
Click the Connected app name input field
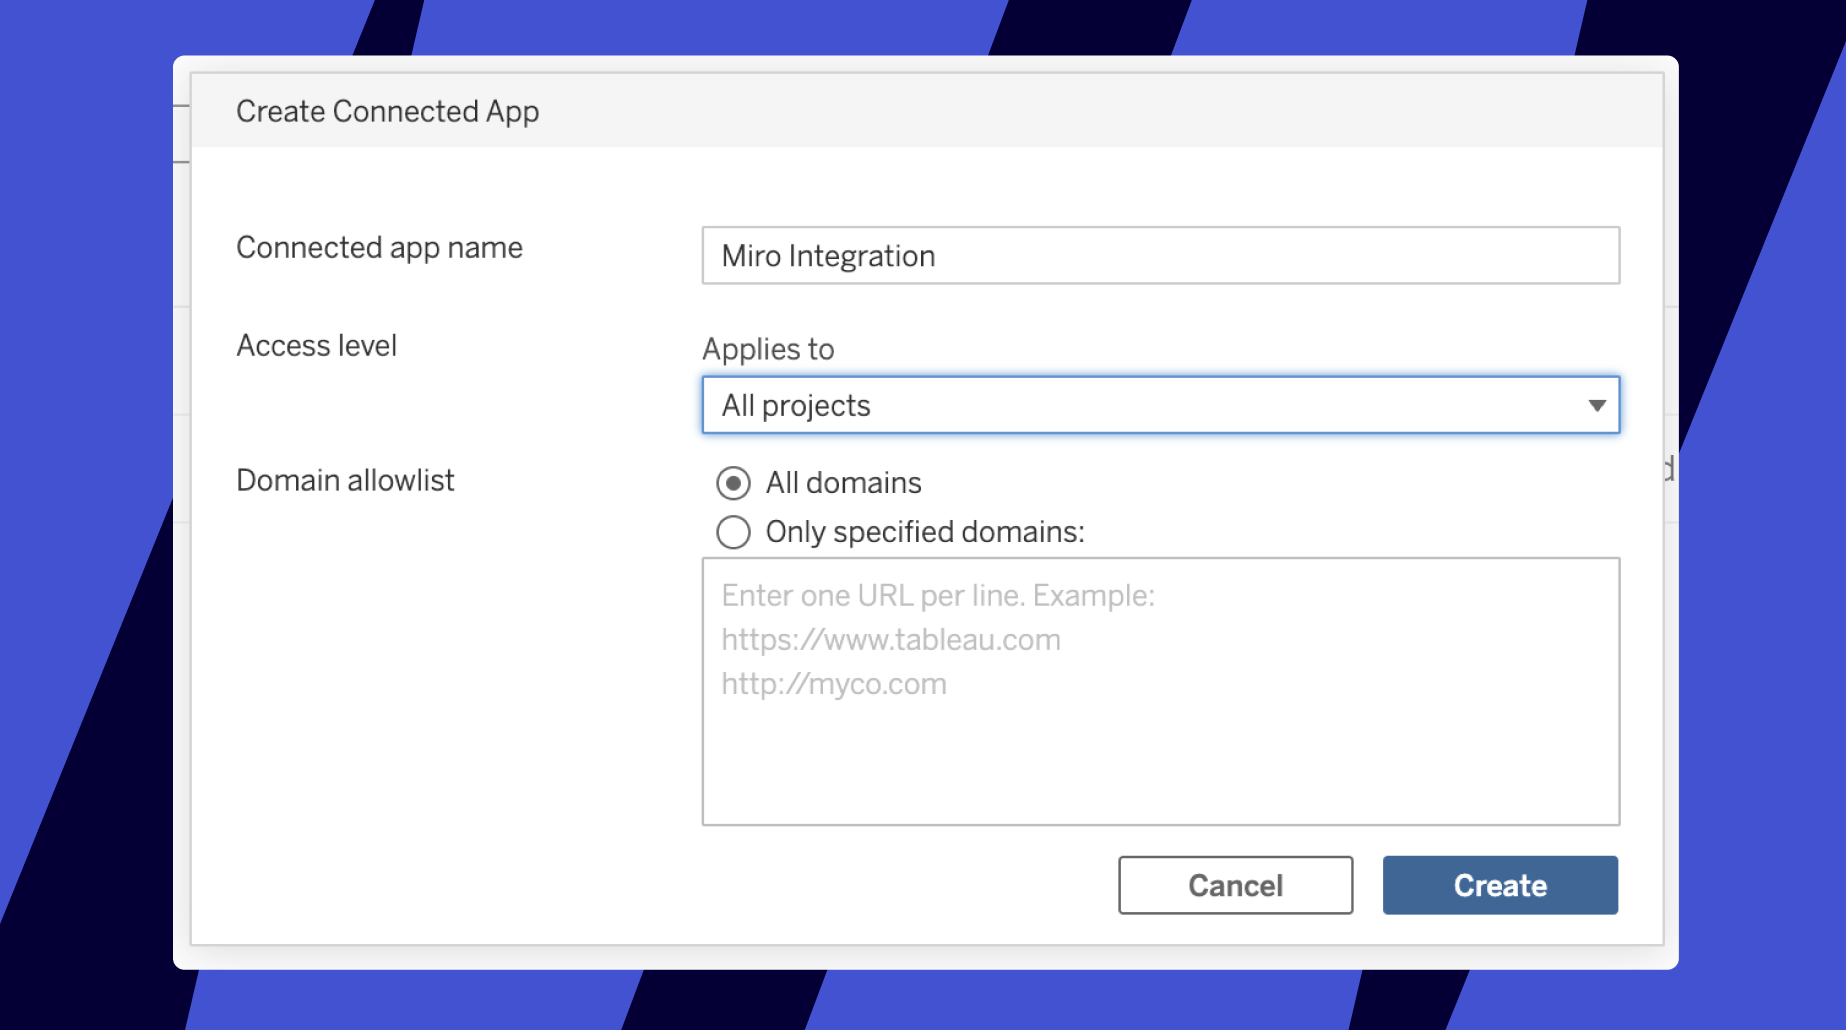1160,256
